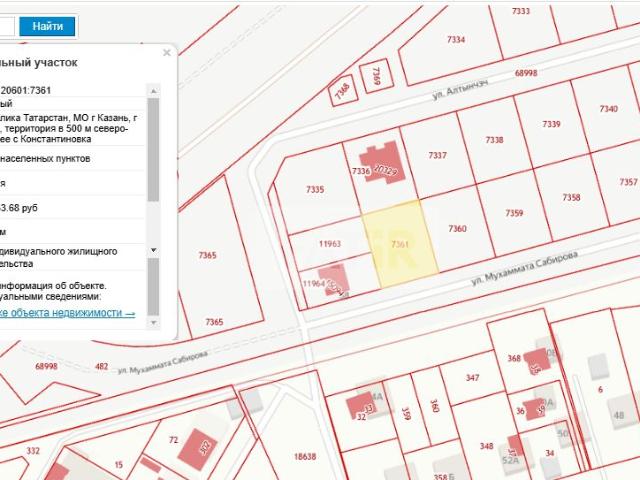The height and width of the screenshot is (480, 640).
Task: Click ул. Алтынчэч street label
Action: click(460, 90)
